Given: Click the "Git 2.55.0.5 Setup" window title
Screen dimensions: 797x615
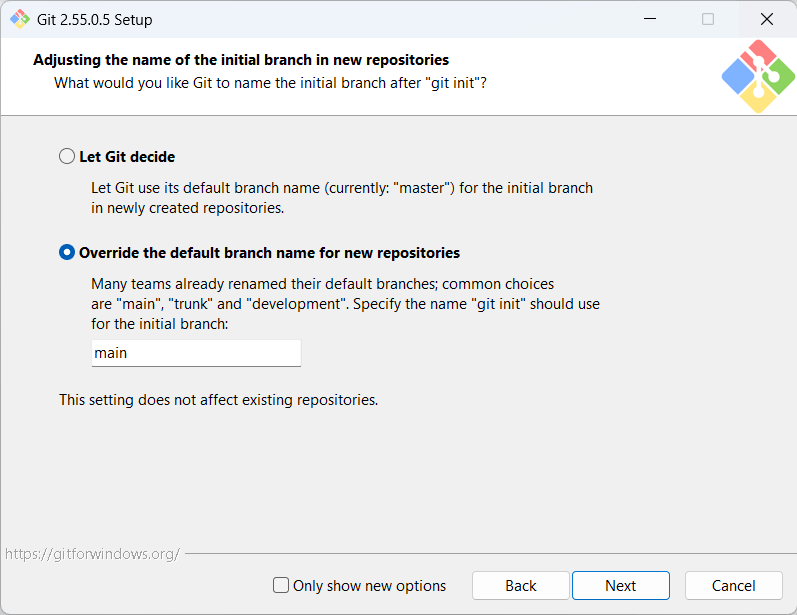Looking at the screenshot, I should pos(95,20).
